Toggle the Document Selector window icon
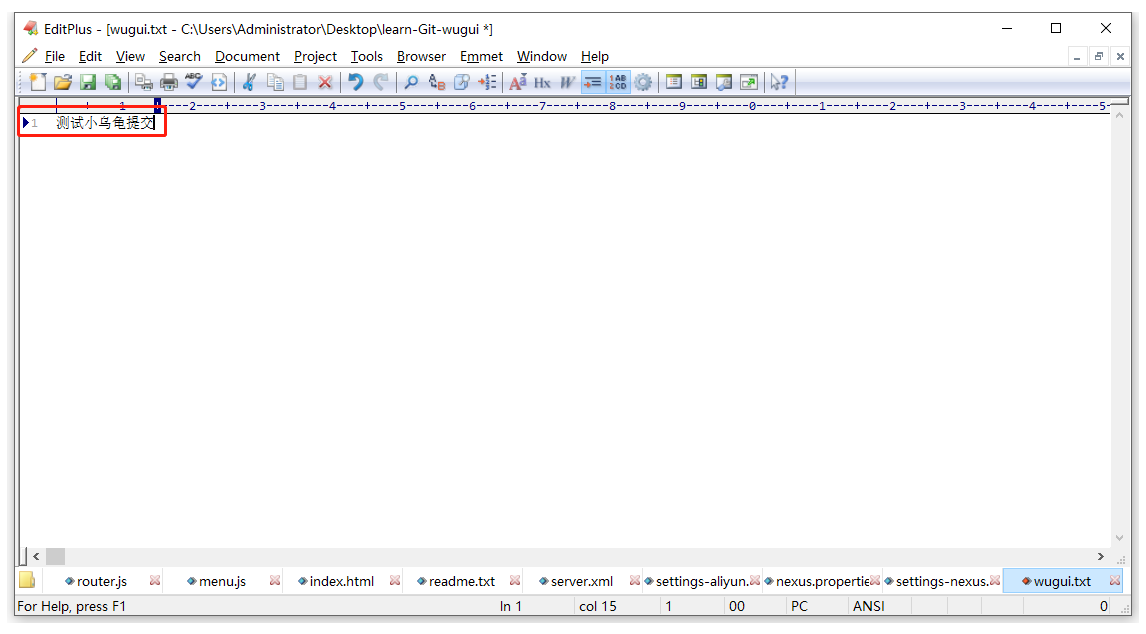 pyautogui.click(x=674, y=82)
